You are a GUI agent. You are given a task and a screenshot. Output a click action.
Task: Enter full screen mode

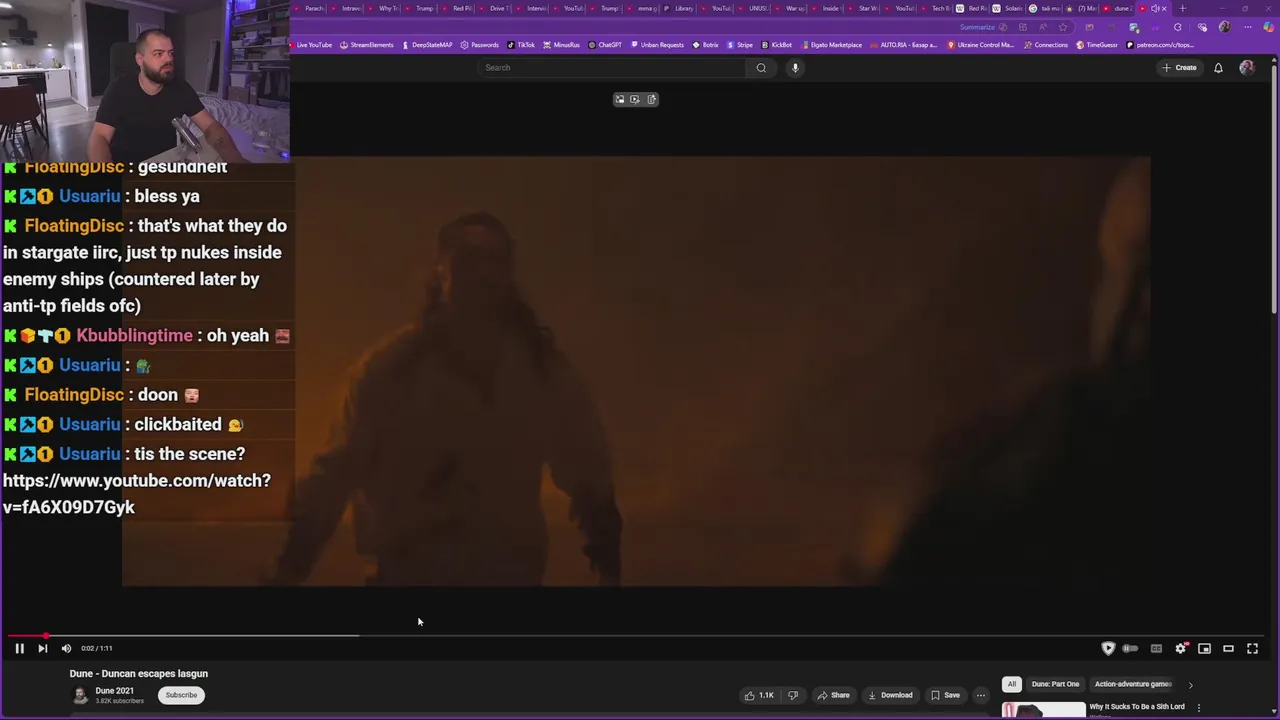1252,648
